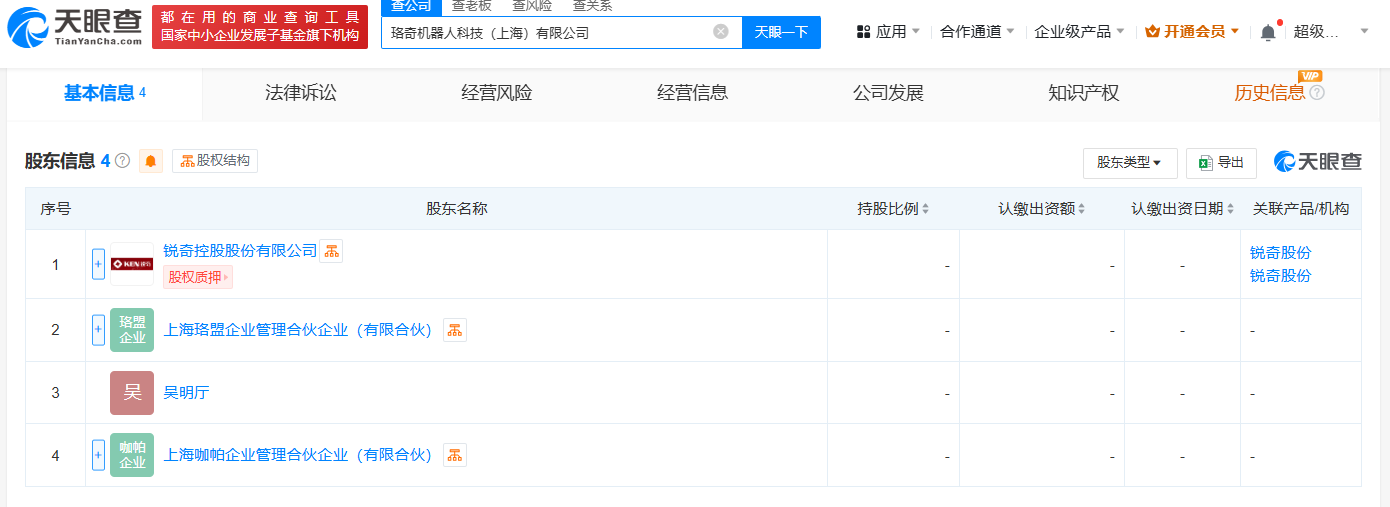Click the help question mark beside 股东信息
The width and height of the screenshot is (1390, 507).
(x=123, y=161)
